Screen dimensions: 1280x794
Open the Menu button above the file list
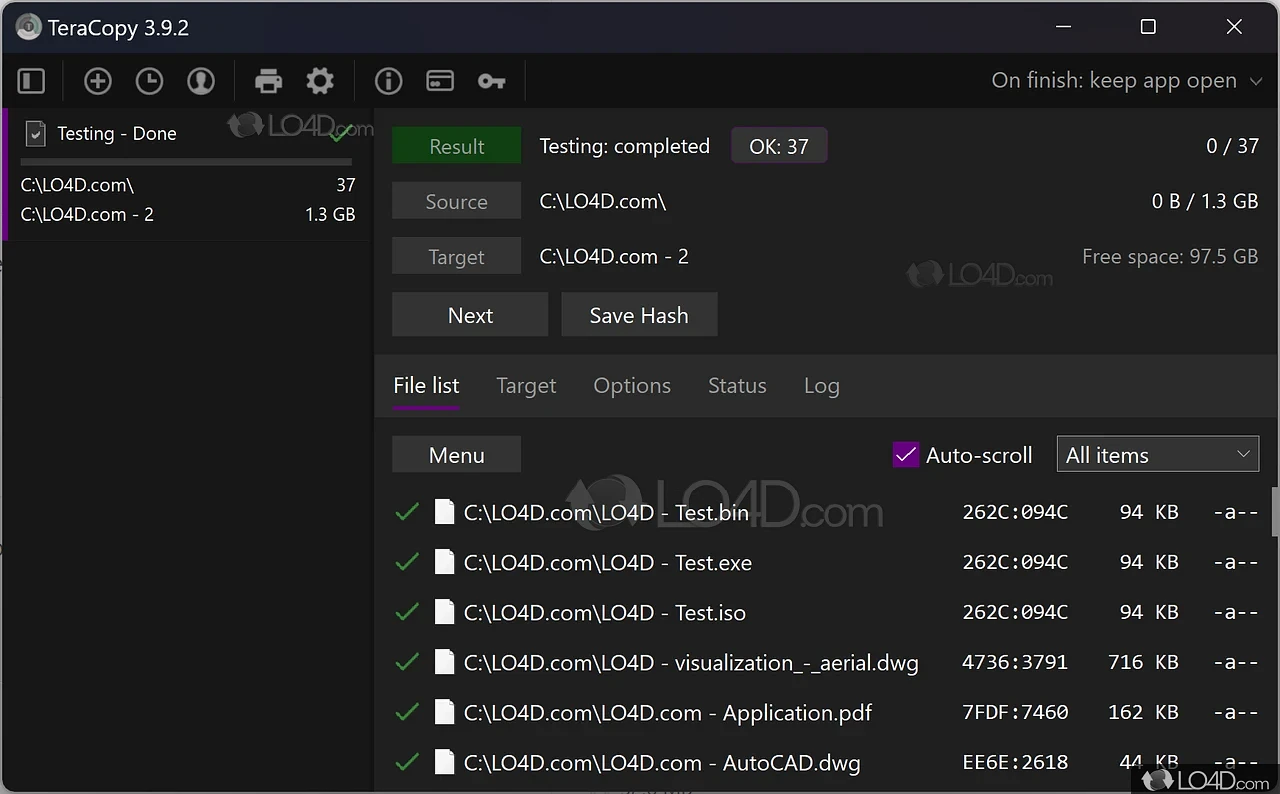pos(456,454)
